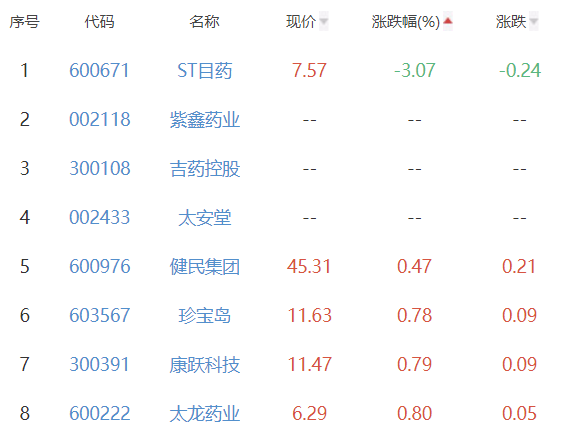Click row number 1
This screenshot has height=442, width=565.
point(24,70)
